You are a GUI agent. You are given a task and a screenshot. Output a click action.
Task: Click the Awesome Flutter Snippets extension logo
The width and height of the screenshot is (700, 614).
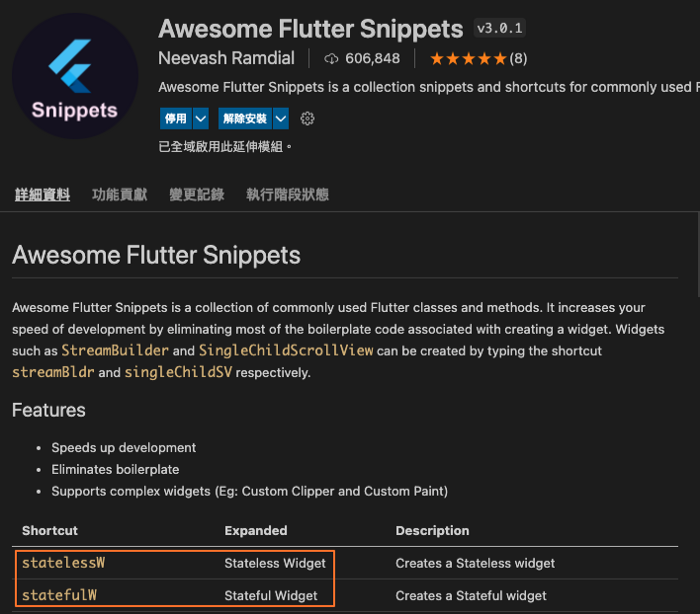click(x=75, y=76)
